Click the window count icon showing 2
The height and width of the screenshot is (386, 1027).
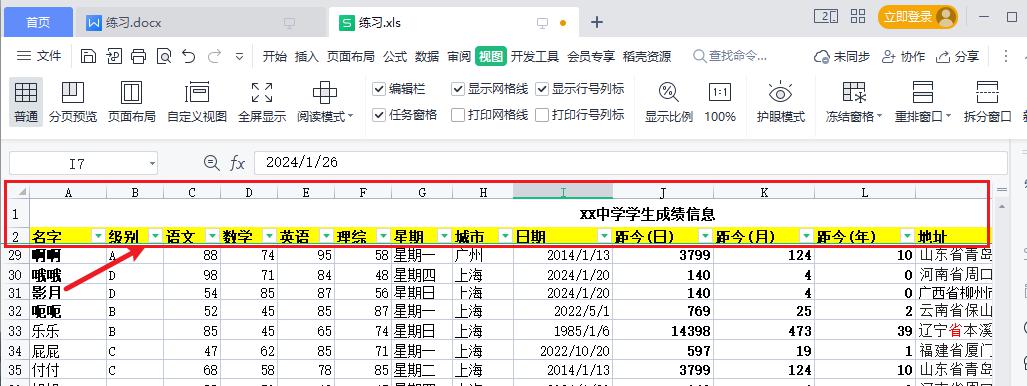point(825,16)
